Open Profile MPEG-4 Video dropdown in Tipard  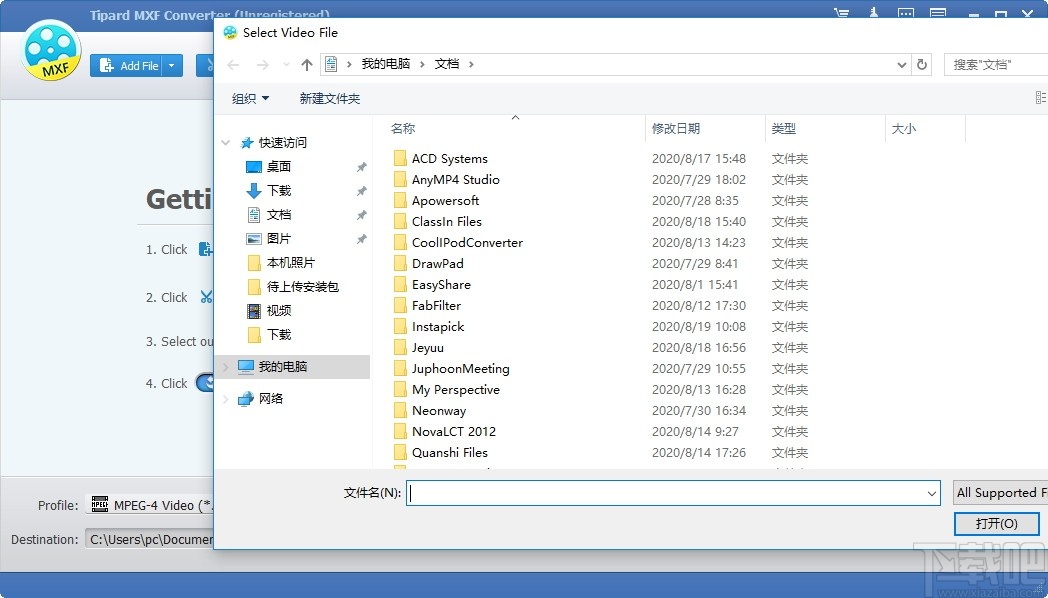(149, 505)
